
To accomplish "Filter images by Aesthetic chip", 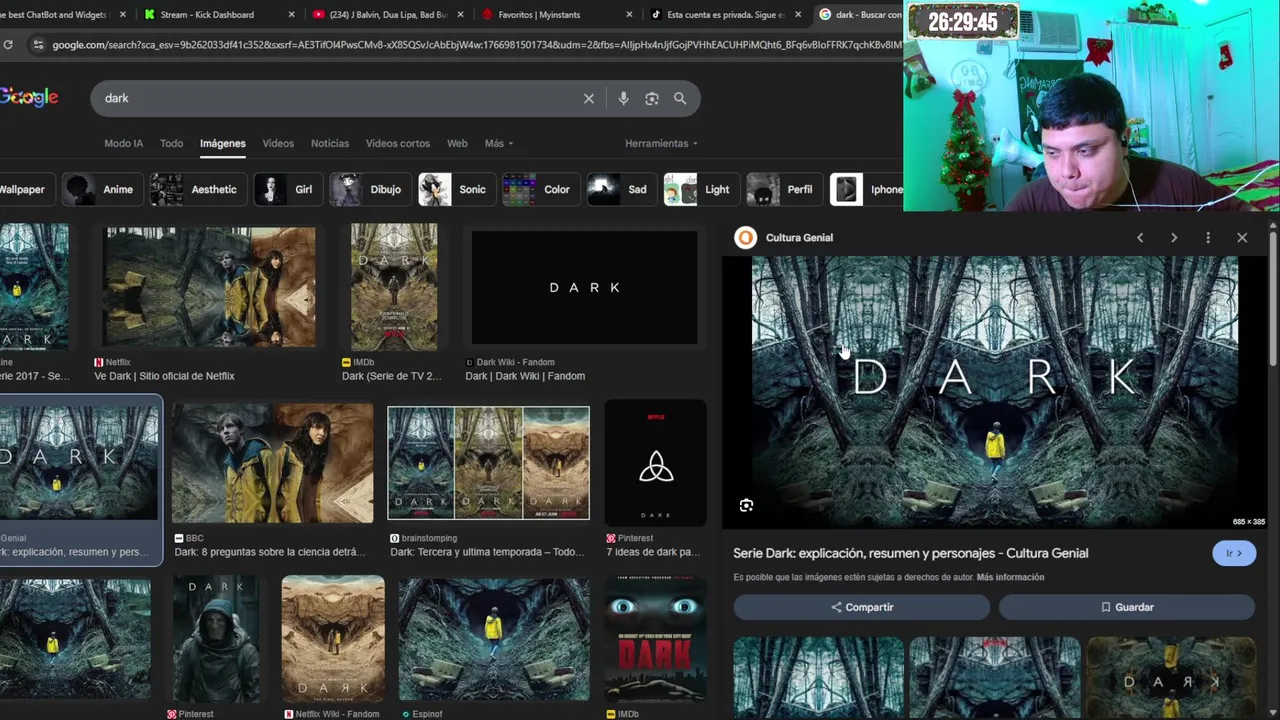I will tap(197, 189).
